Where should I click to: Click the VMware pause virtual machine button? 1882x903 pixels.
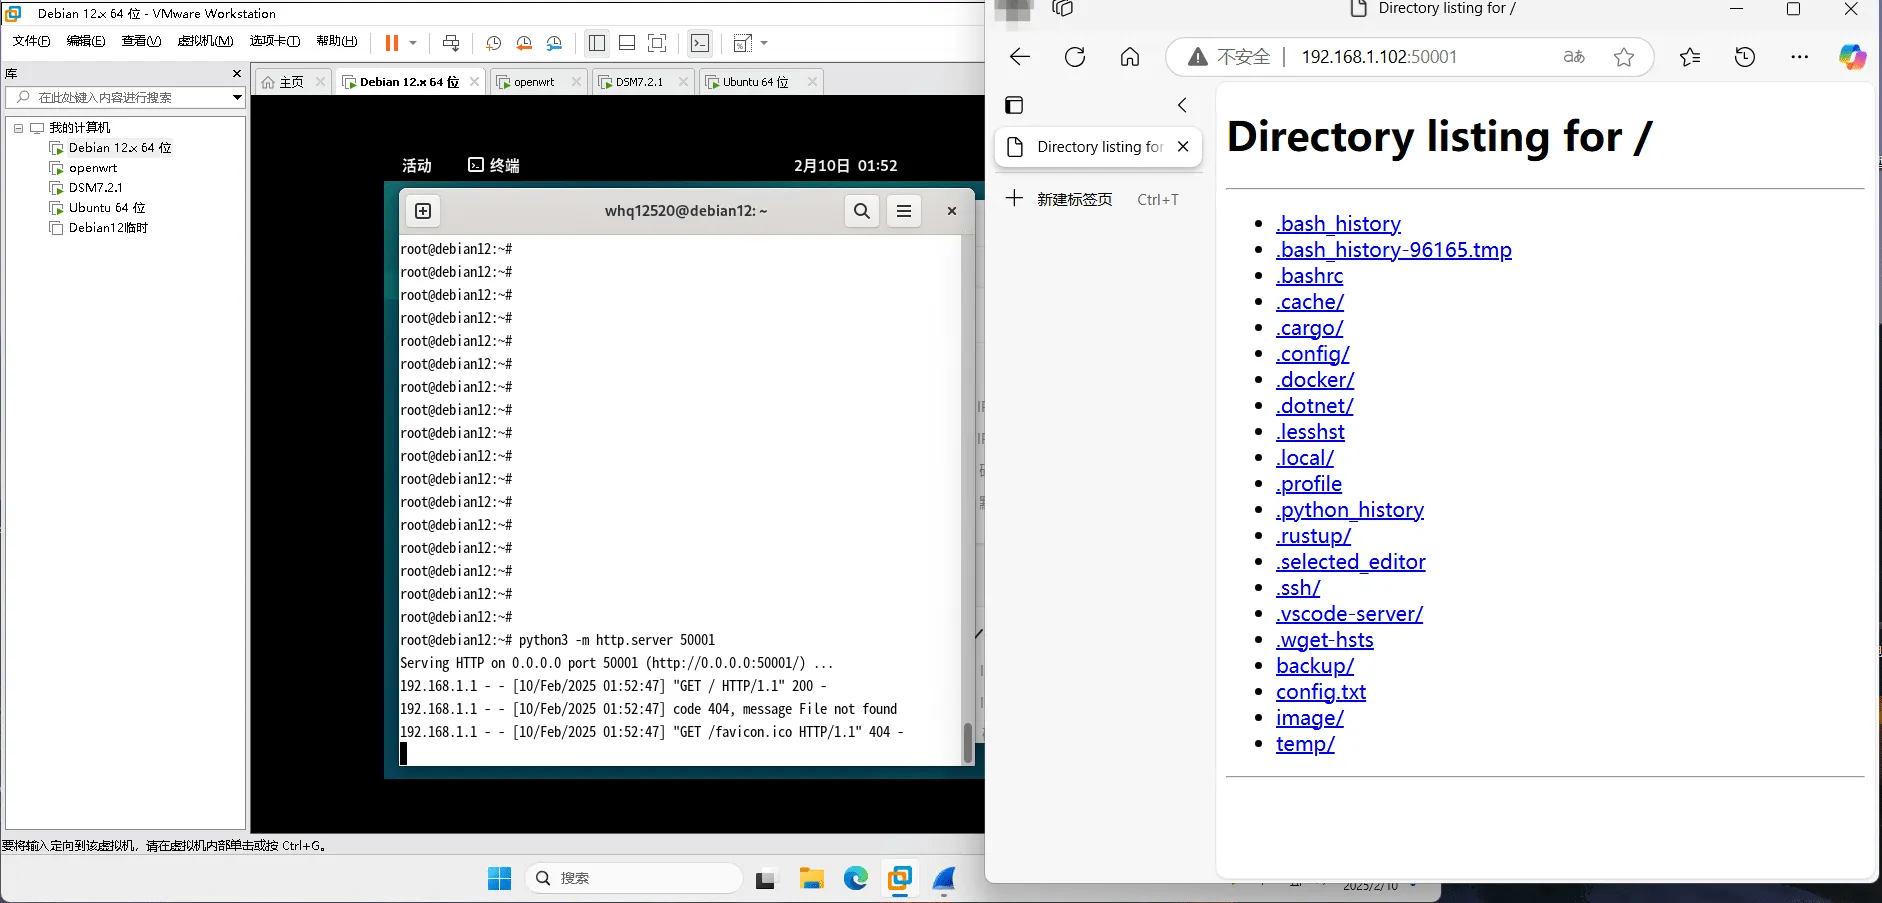391,43
